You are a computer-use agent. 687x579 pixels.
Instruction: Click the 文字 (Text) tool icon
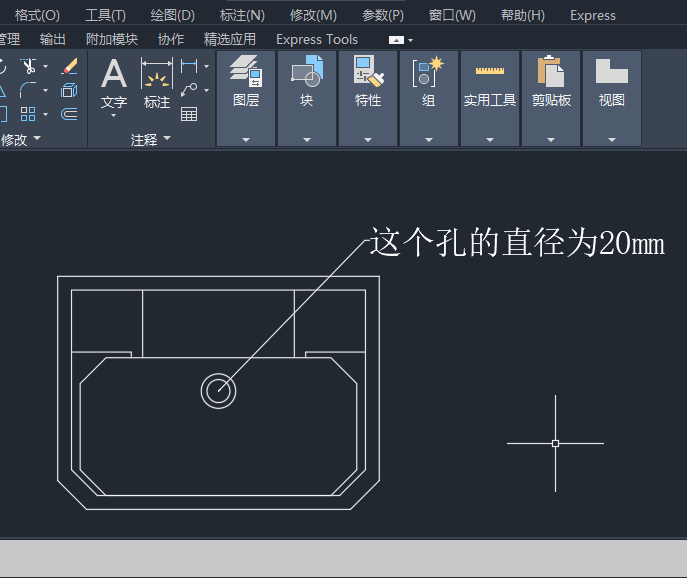click(114, 76)
